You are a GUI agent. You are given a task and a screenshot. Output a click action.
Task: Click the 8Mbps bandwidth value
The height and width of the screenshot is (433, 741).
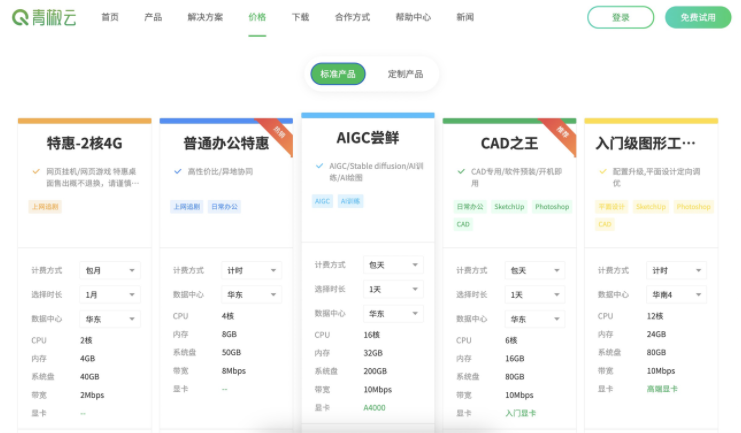click(234, 371)
